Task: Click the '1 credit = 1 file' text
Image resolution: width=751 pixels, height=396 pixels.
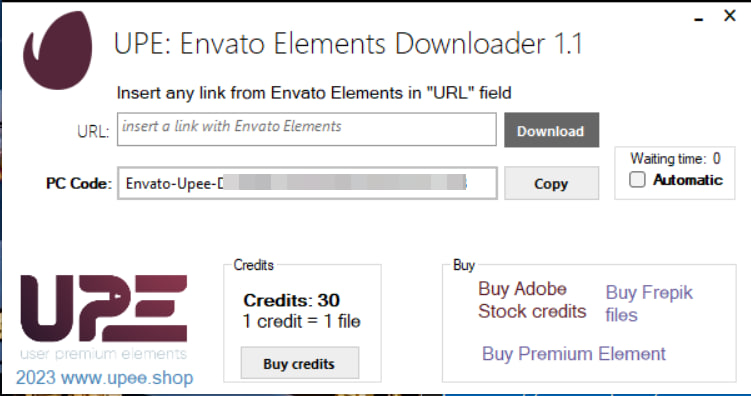Action: tap(301, 321)
